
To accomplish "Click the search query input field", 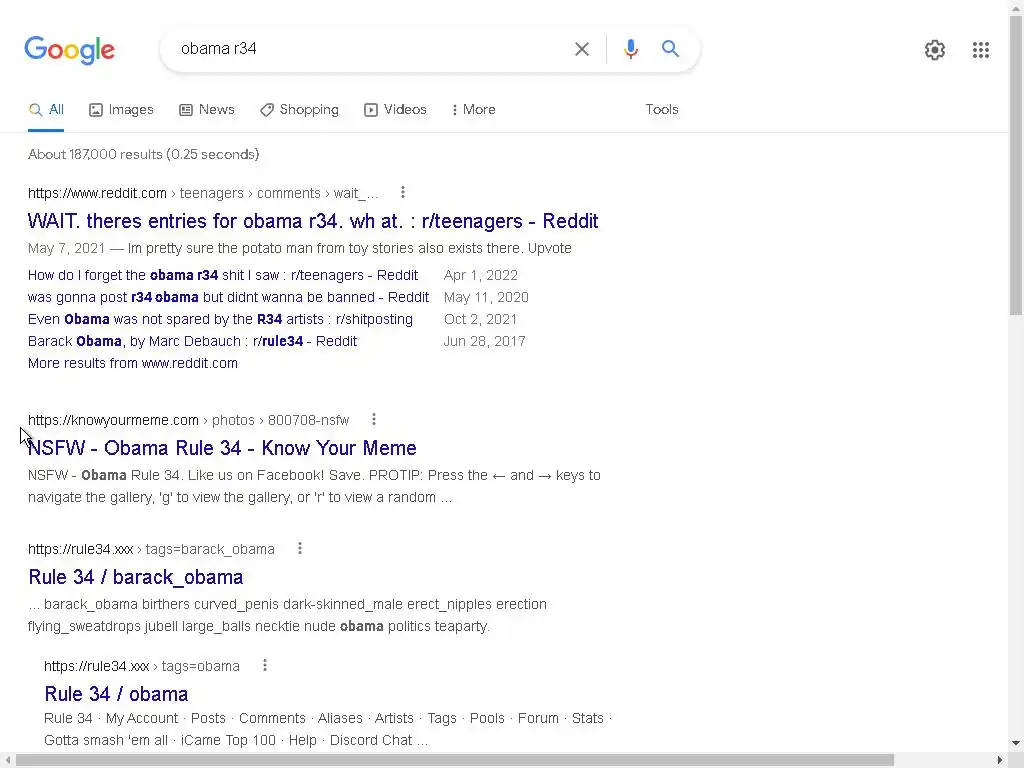I will click(369, 49).
